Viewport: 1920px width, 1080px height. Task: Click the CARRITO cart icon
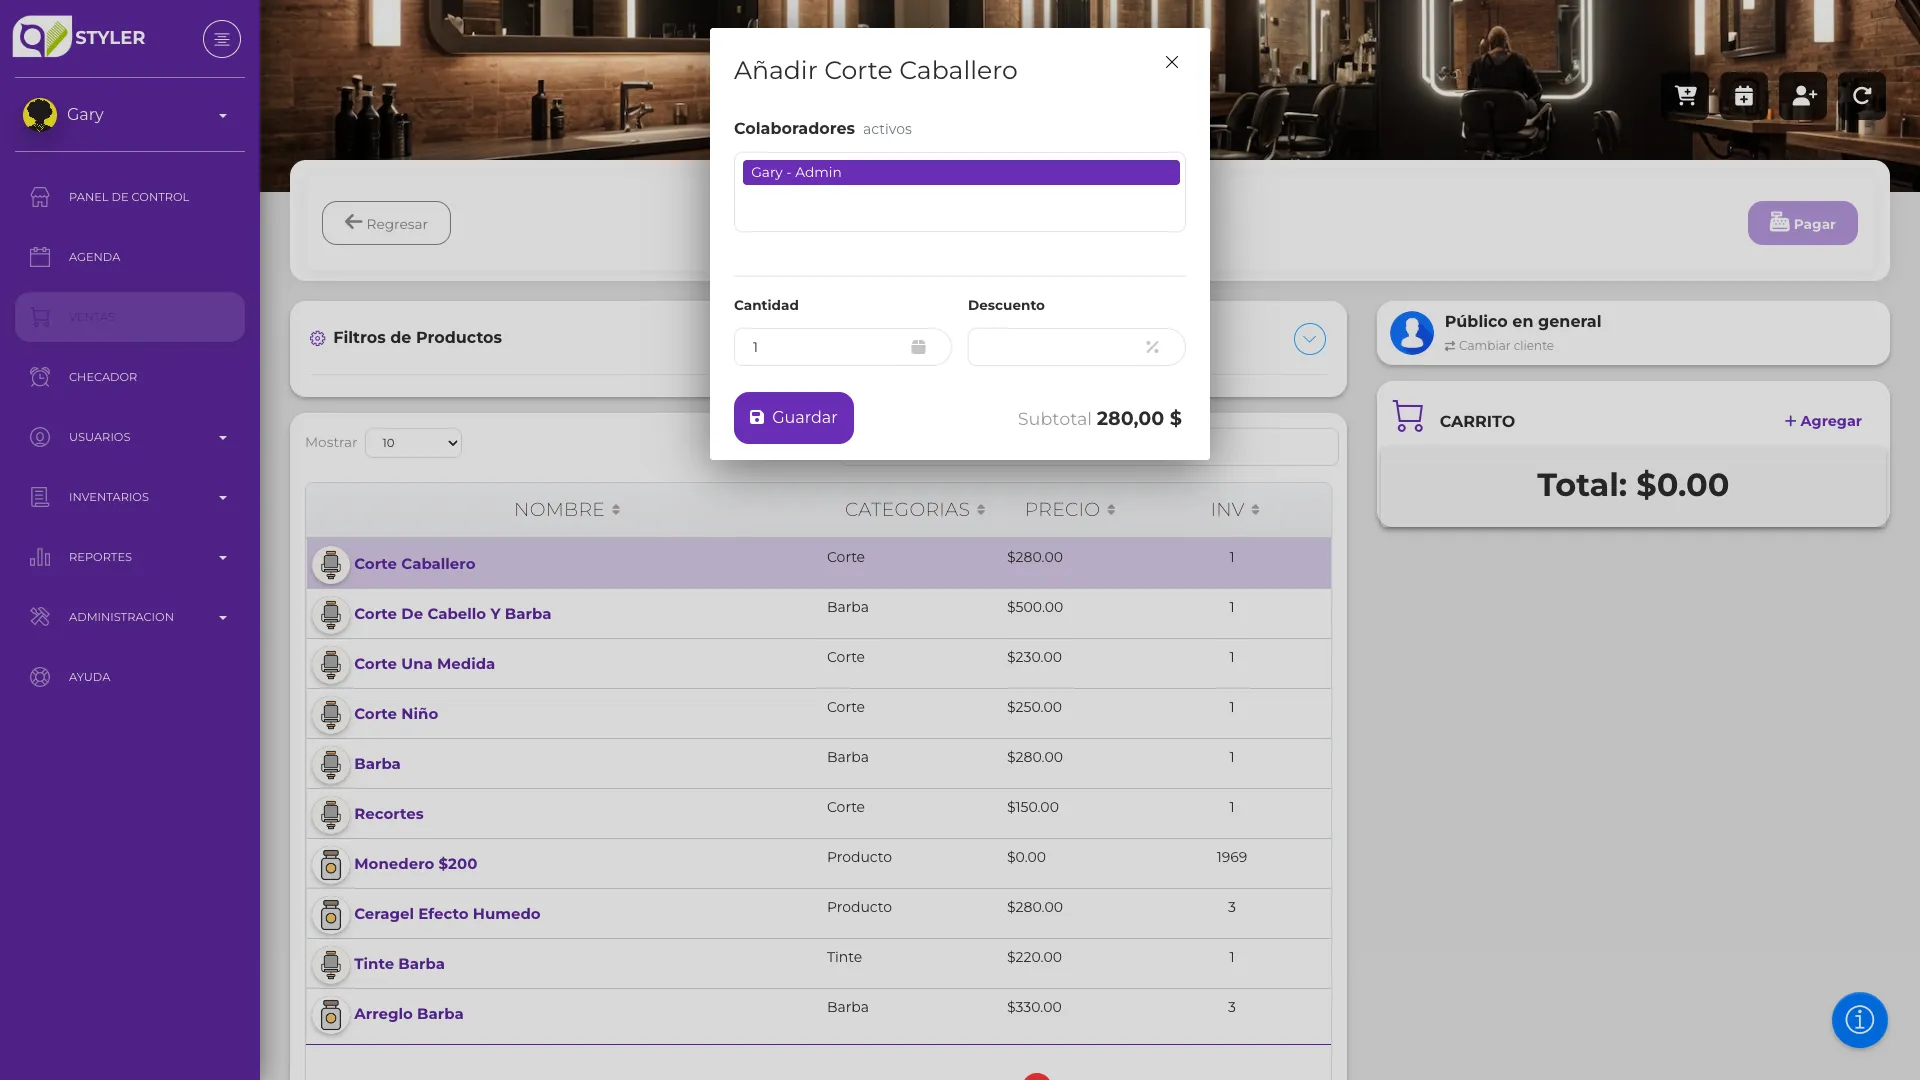click(x=1408, y=417)
